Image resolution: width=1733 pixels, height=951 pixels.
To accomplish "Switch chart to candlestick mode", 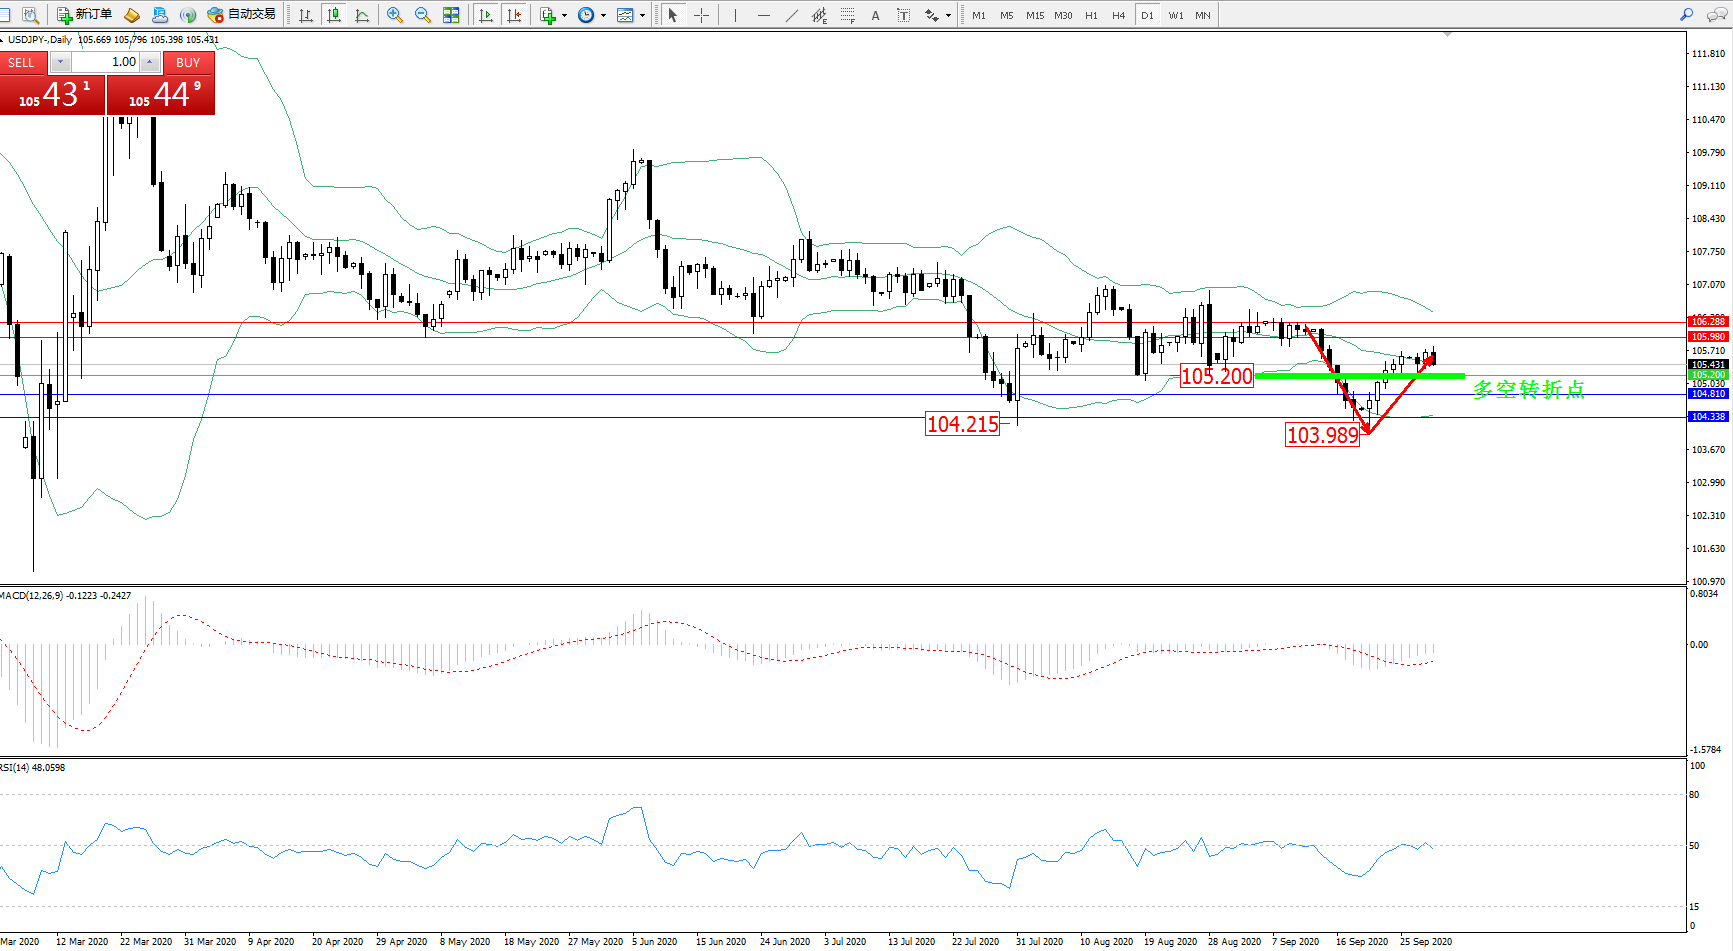I will (334, 15).
